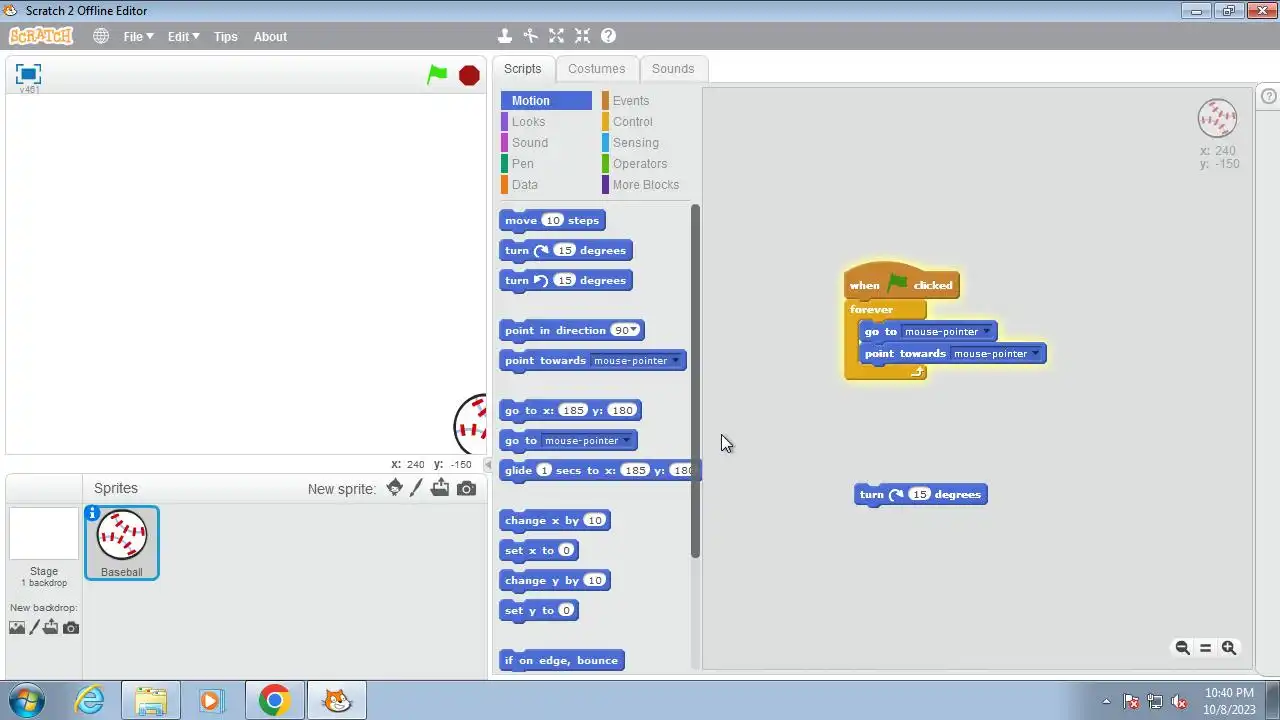Open Baseball sprite info button
The width and height of the screenshot is (1280, 720).
[92, 513]
